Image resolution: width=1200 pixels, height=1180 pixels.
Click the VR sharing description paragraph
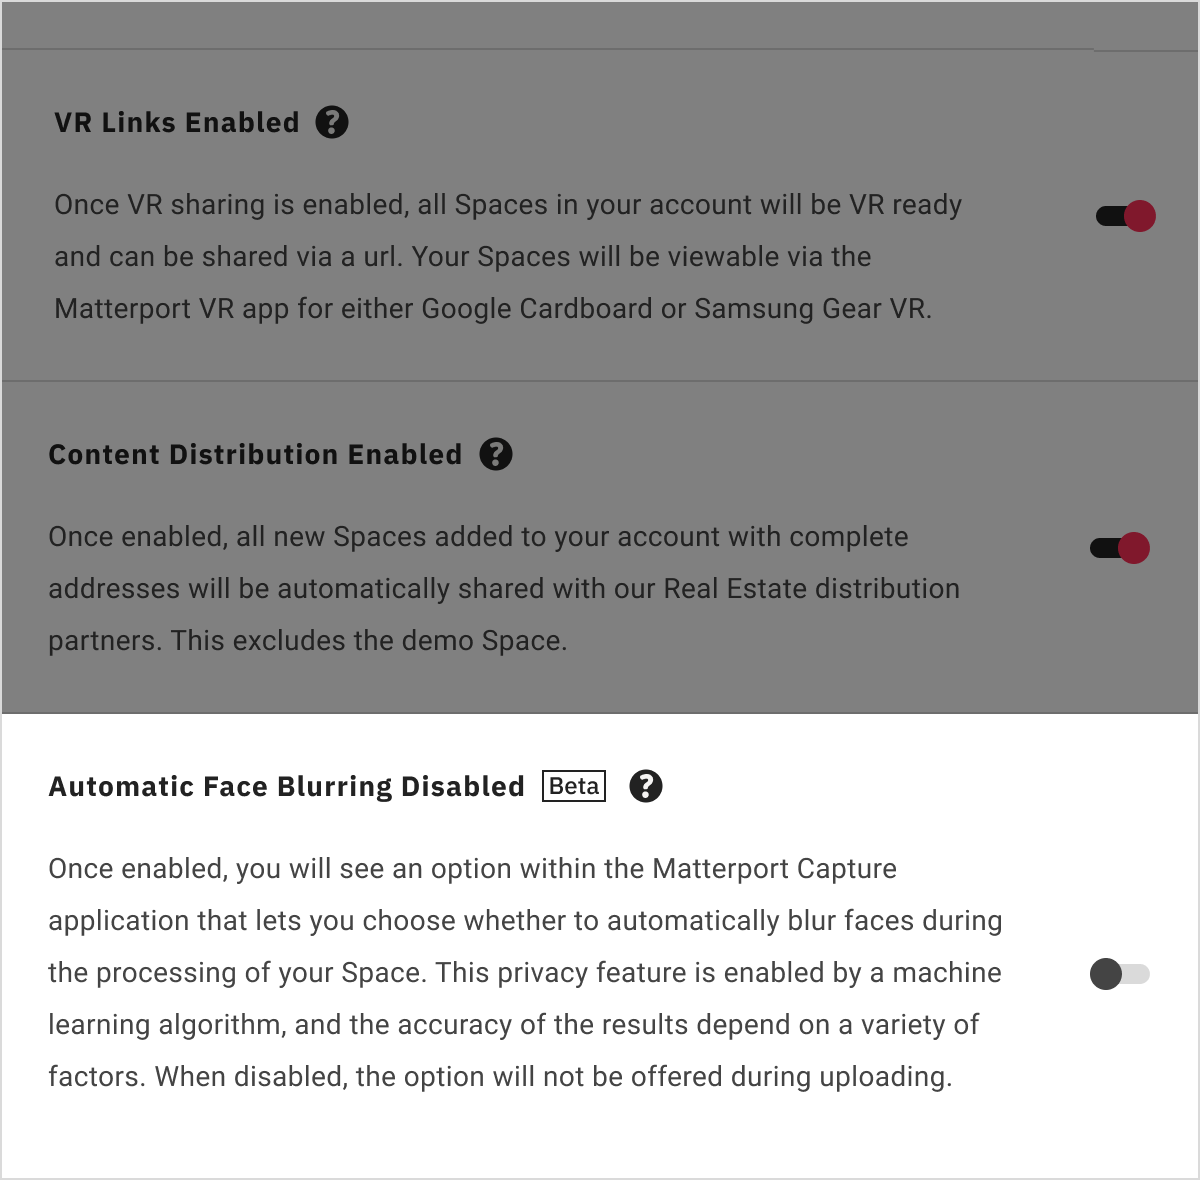click(x=508, y=257)
